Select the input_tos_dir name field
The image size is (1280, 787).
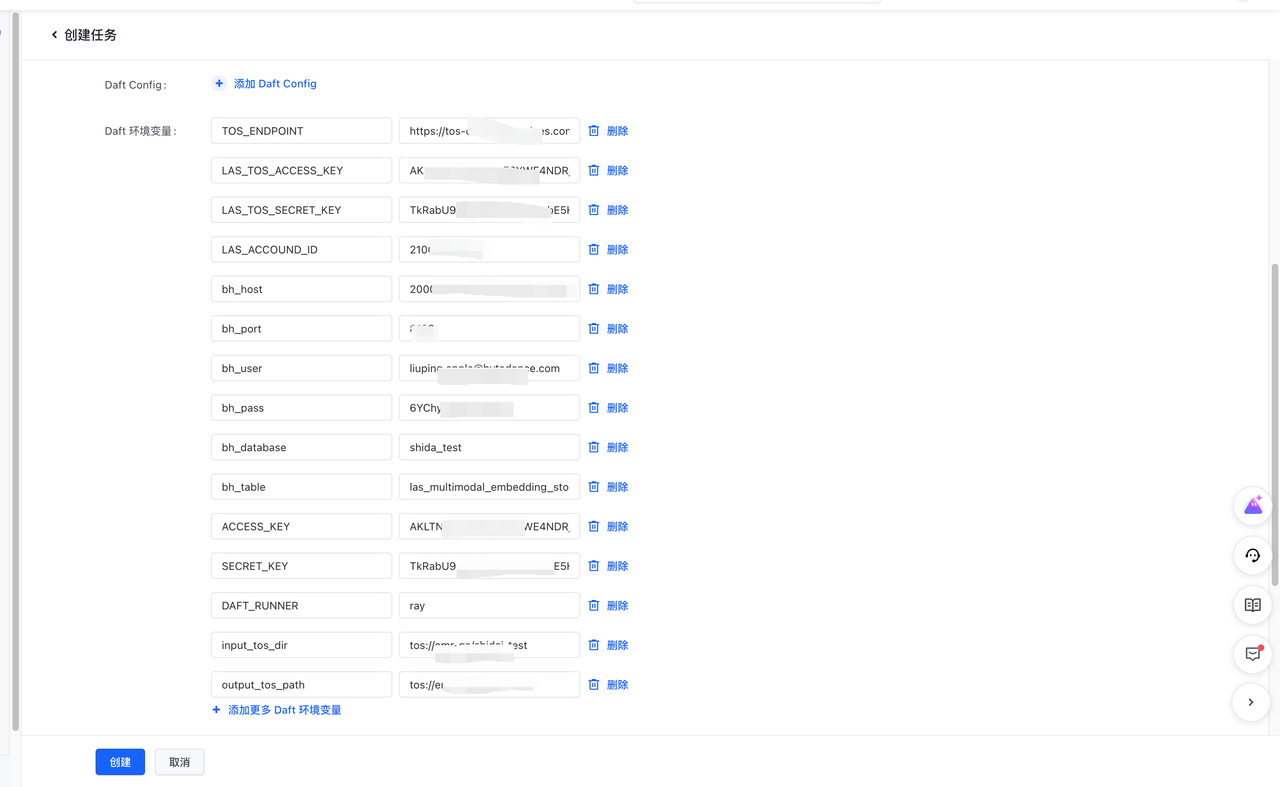point(301,645)
